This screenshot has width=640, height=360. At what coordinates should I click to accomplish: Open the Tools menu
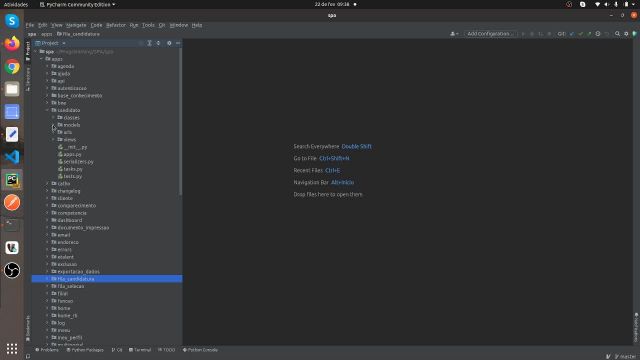148,25
